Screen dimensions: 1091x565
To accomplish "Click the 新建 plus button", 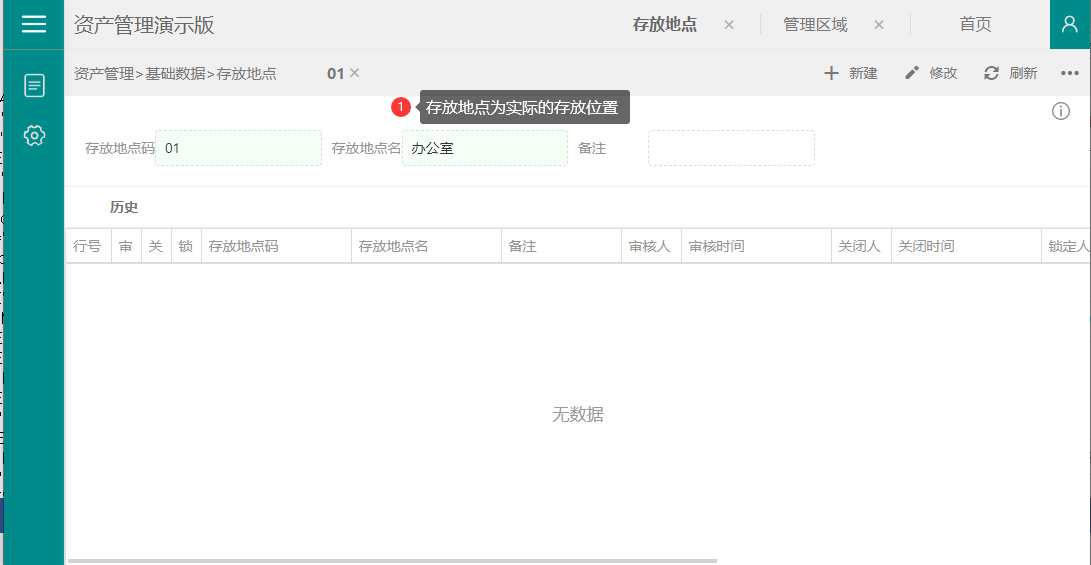I will [850, 73].
